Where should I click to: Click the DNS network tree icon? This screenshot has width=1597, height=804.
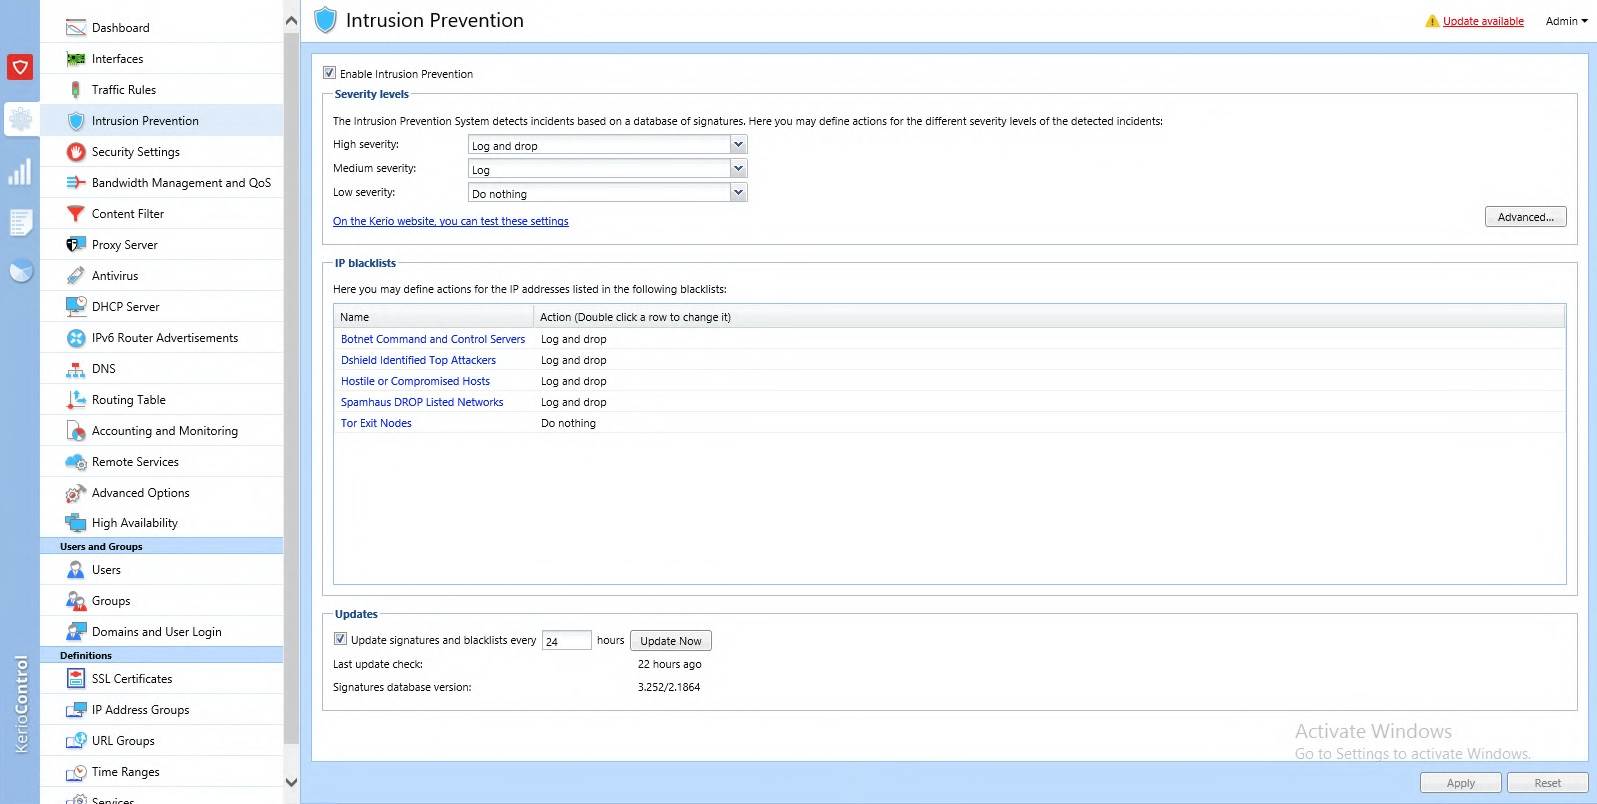click(75, 369)
